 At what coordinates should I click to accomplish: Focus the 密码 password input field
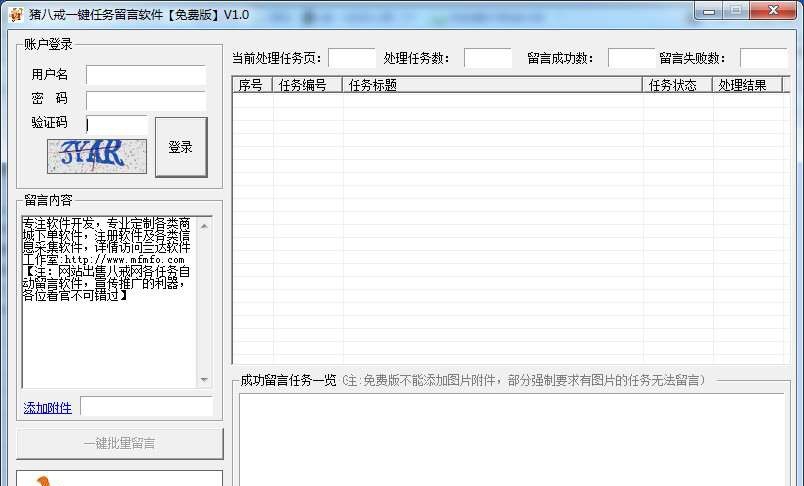coord(146,101)
